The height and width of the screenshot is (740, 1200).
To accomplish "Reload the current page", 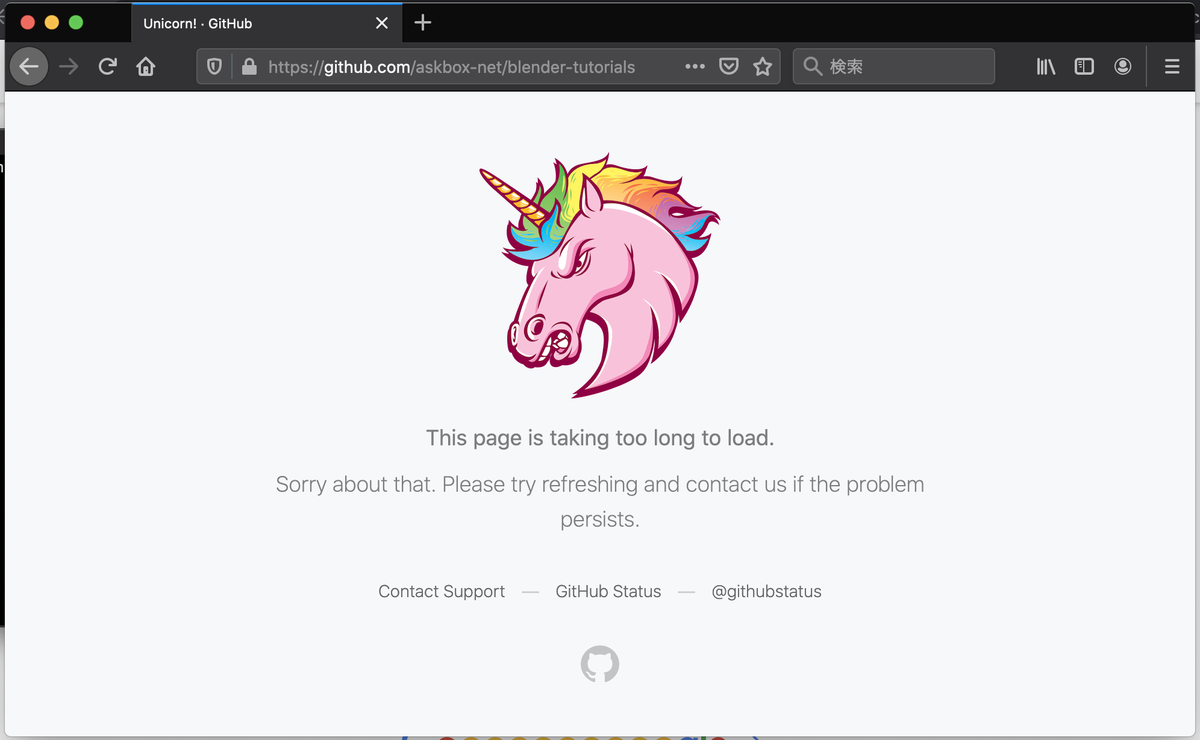I will pyautogui.click(x=108, y=67).
